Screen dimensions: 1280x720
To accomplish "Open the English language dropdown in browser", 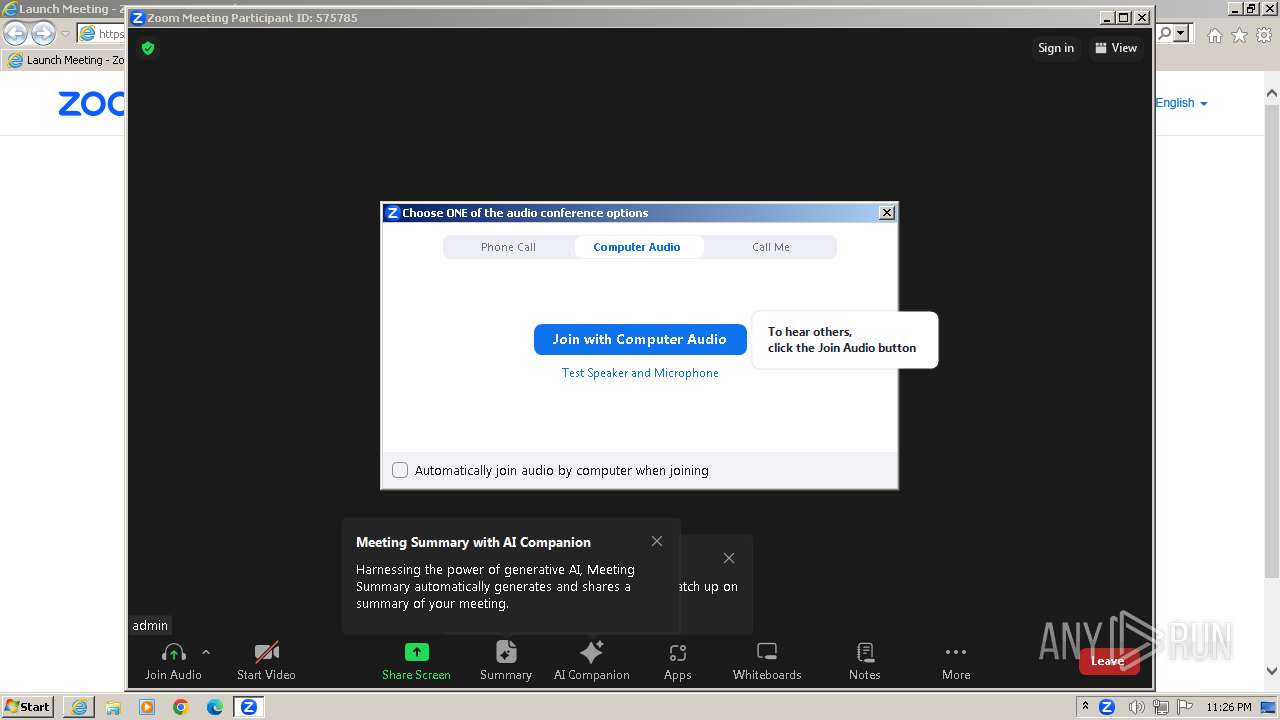I will (x=1181, y=103).
